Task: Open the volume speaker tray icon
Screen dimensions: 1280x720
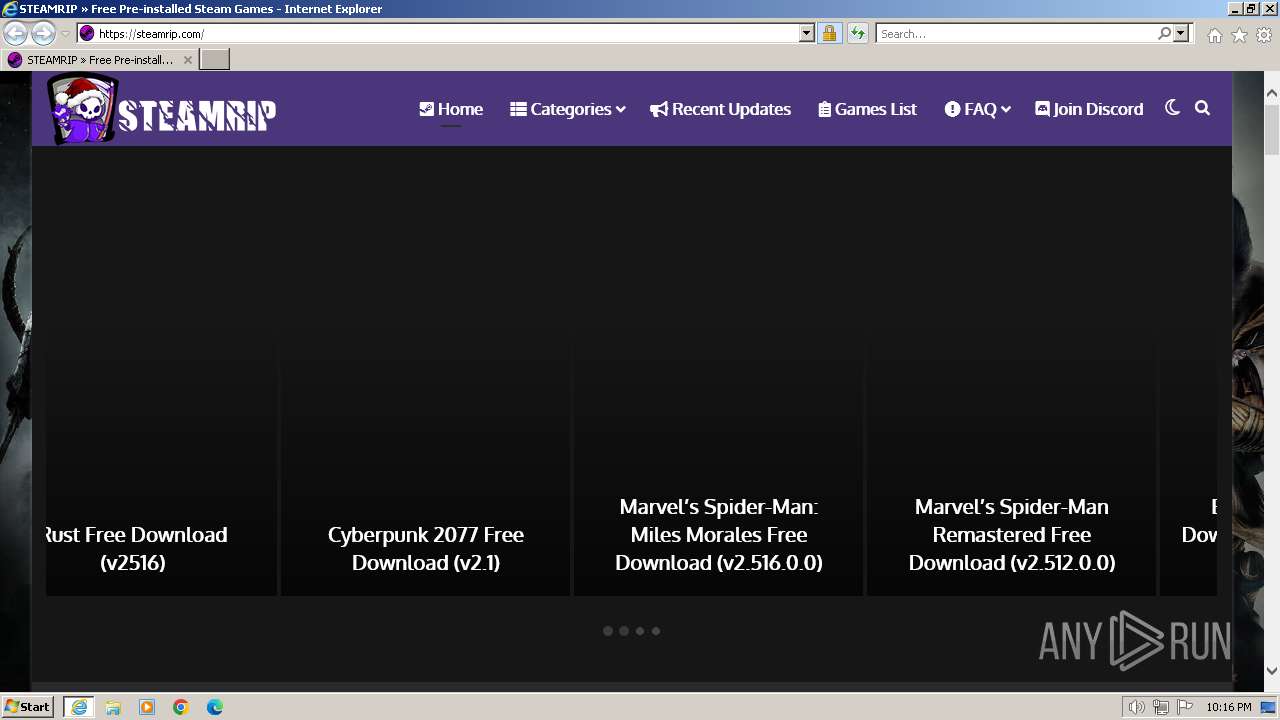Action: [x=1137, y=707]
